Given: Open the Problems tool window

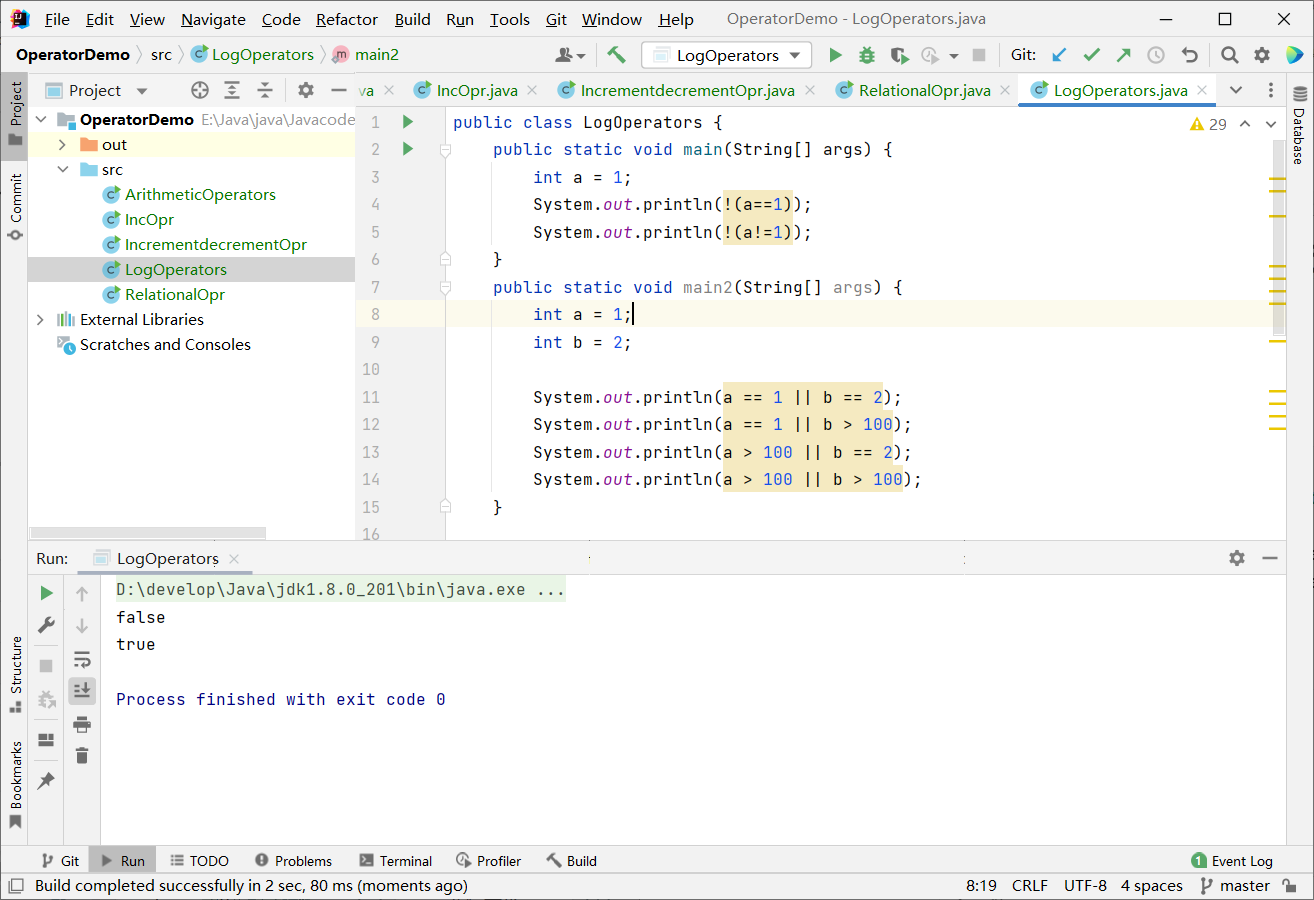Looking at the screenshot, I should [293, 861].
